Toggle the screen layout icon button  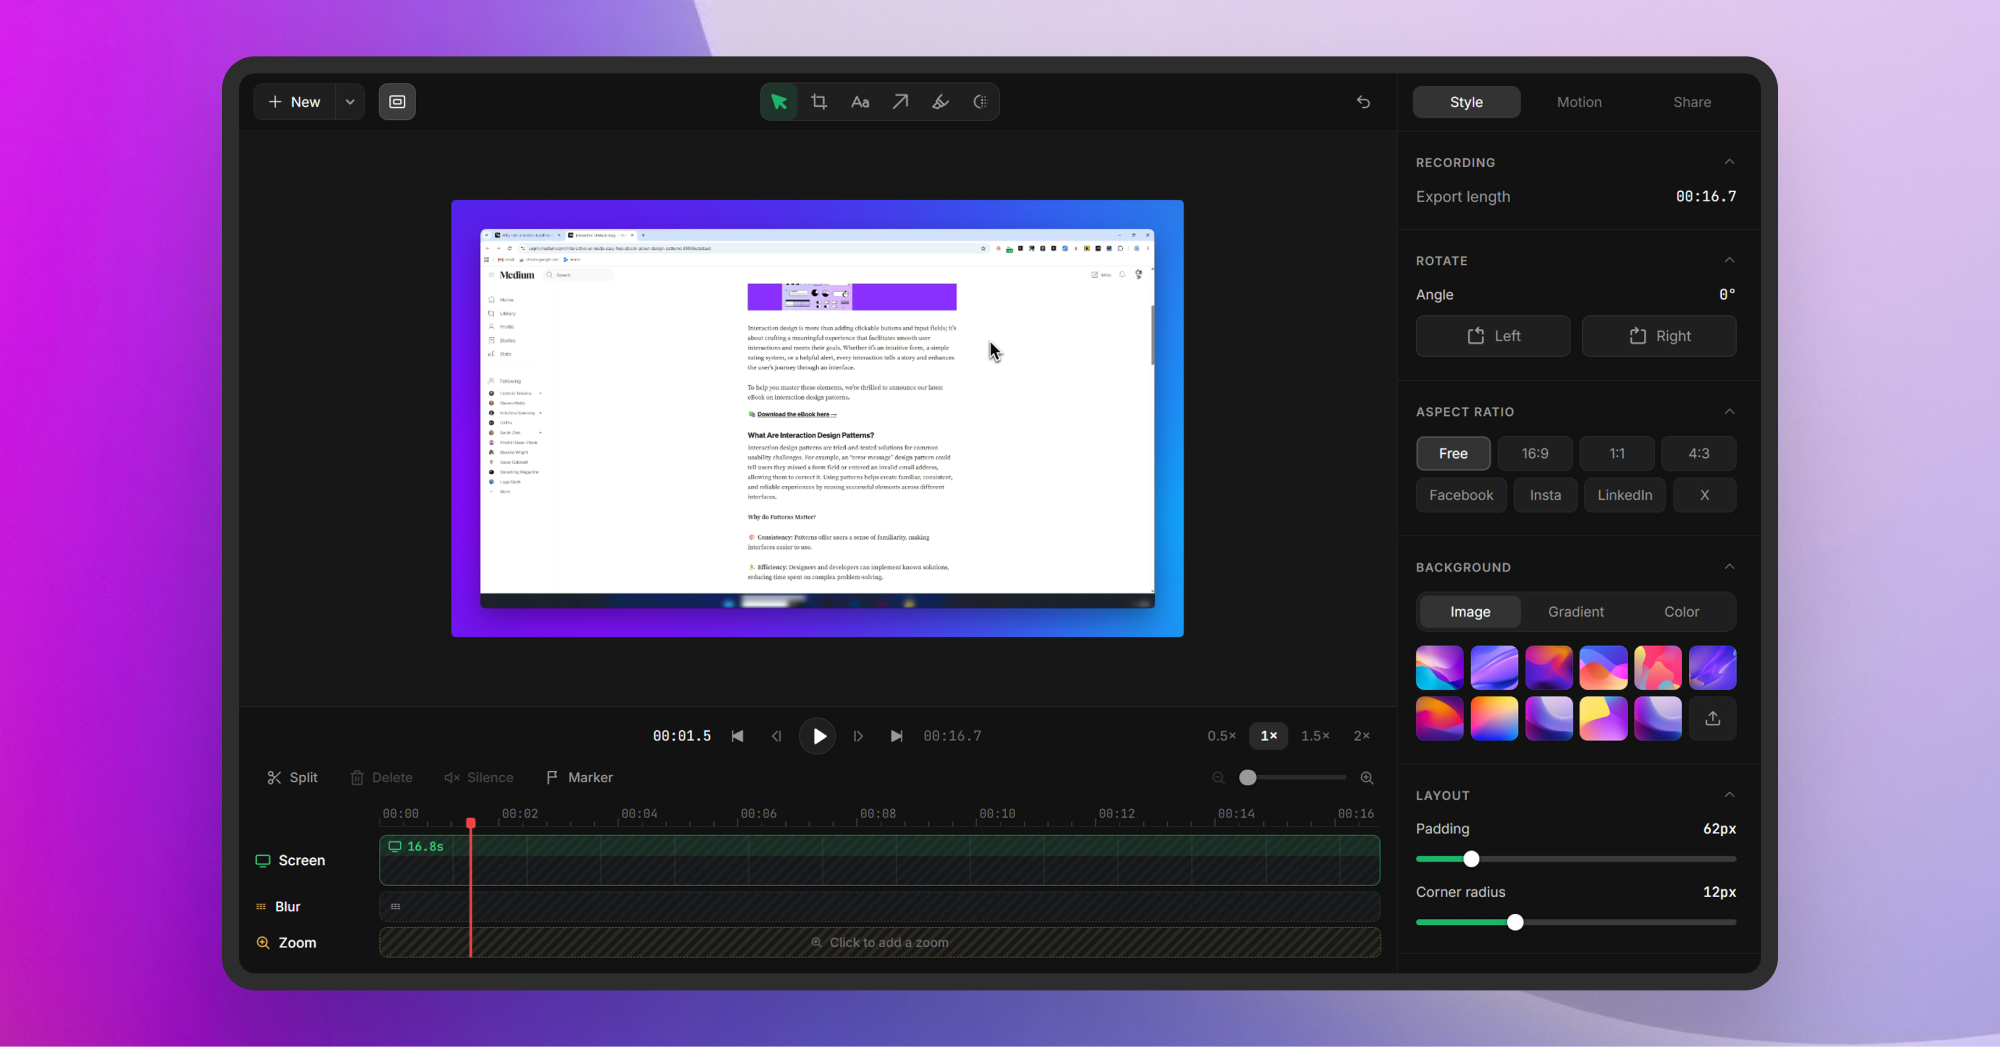pos(397,102)
